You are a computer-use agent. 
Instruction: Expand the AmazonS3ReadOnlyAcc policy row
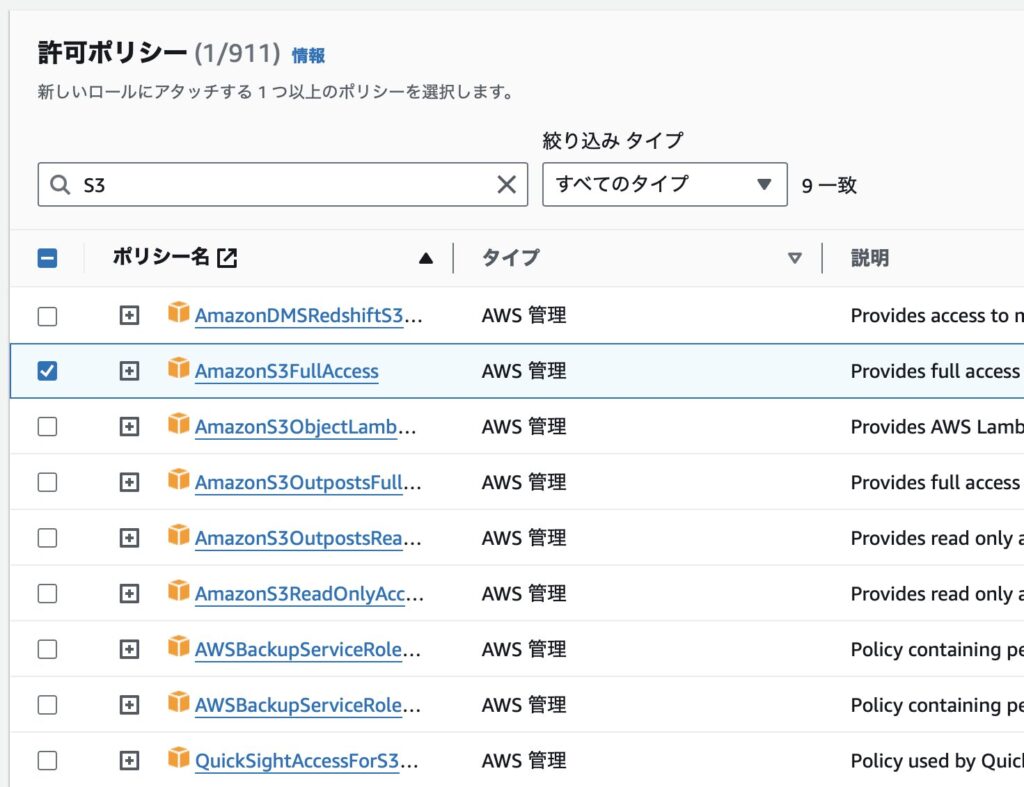point(129,594)
